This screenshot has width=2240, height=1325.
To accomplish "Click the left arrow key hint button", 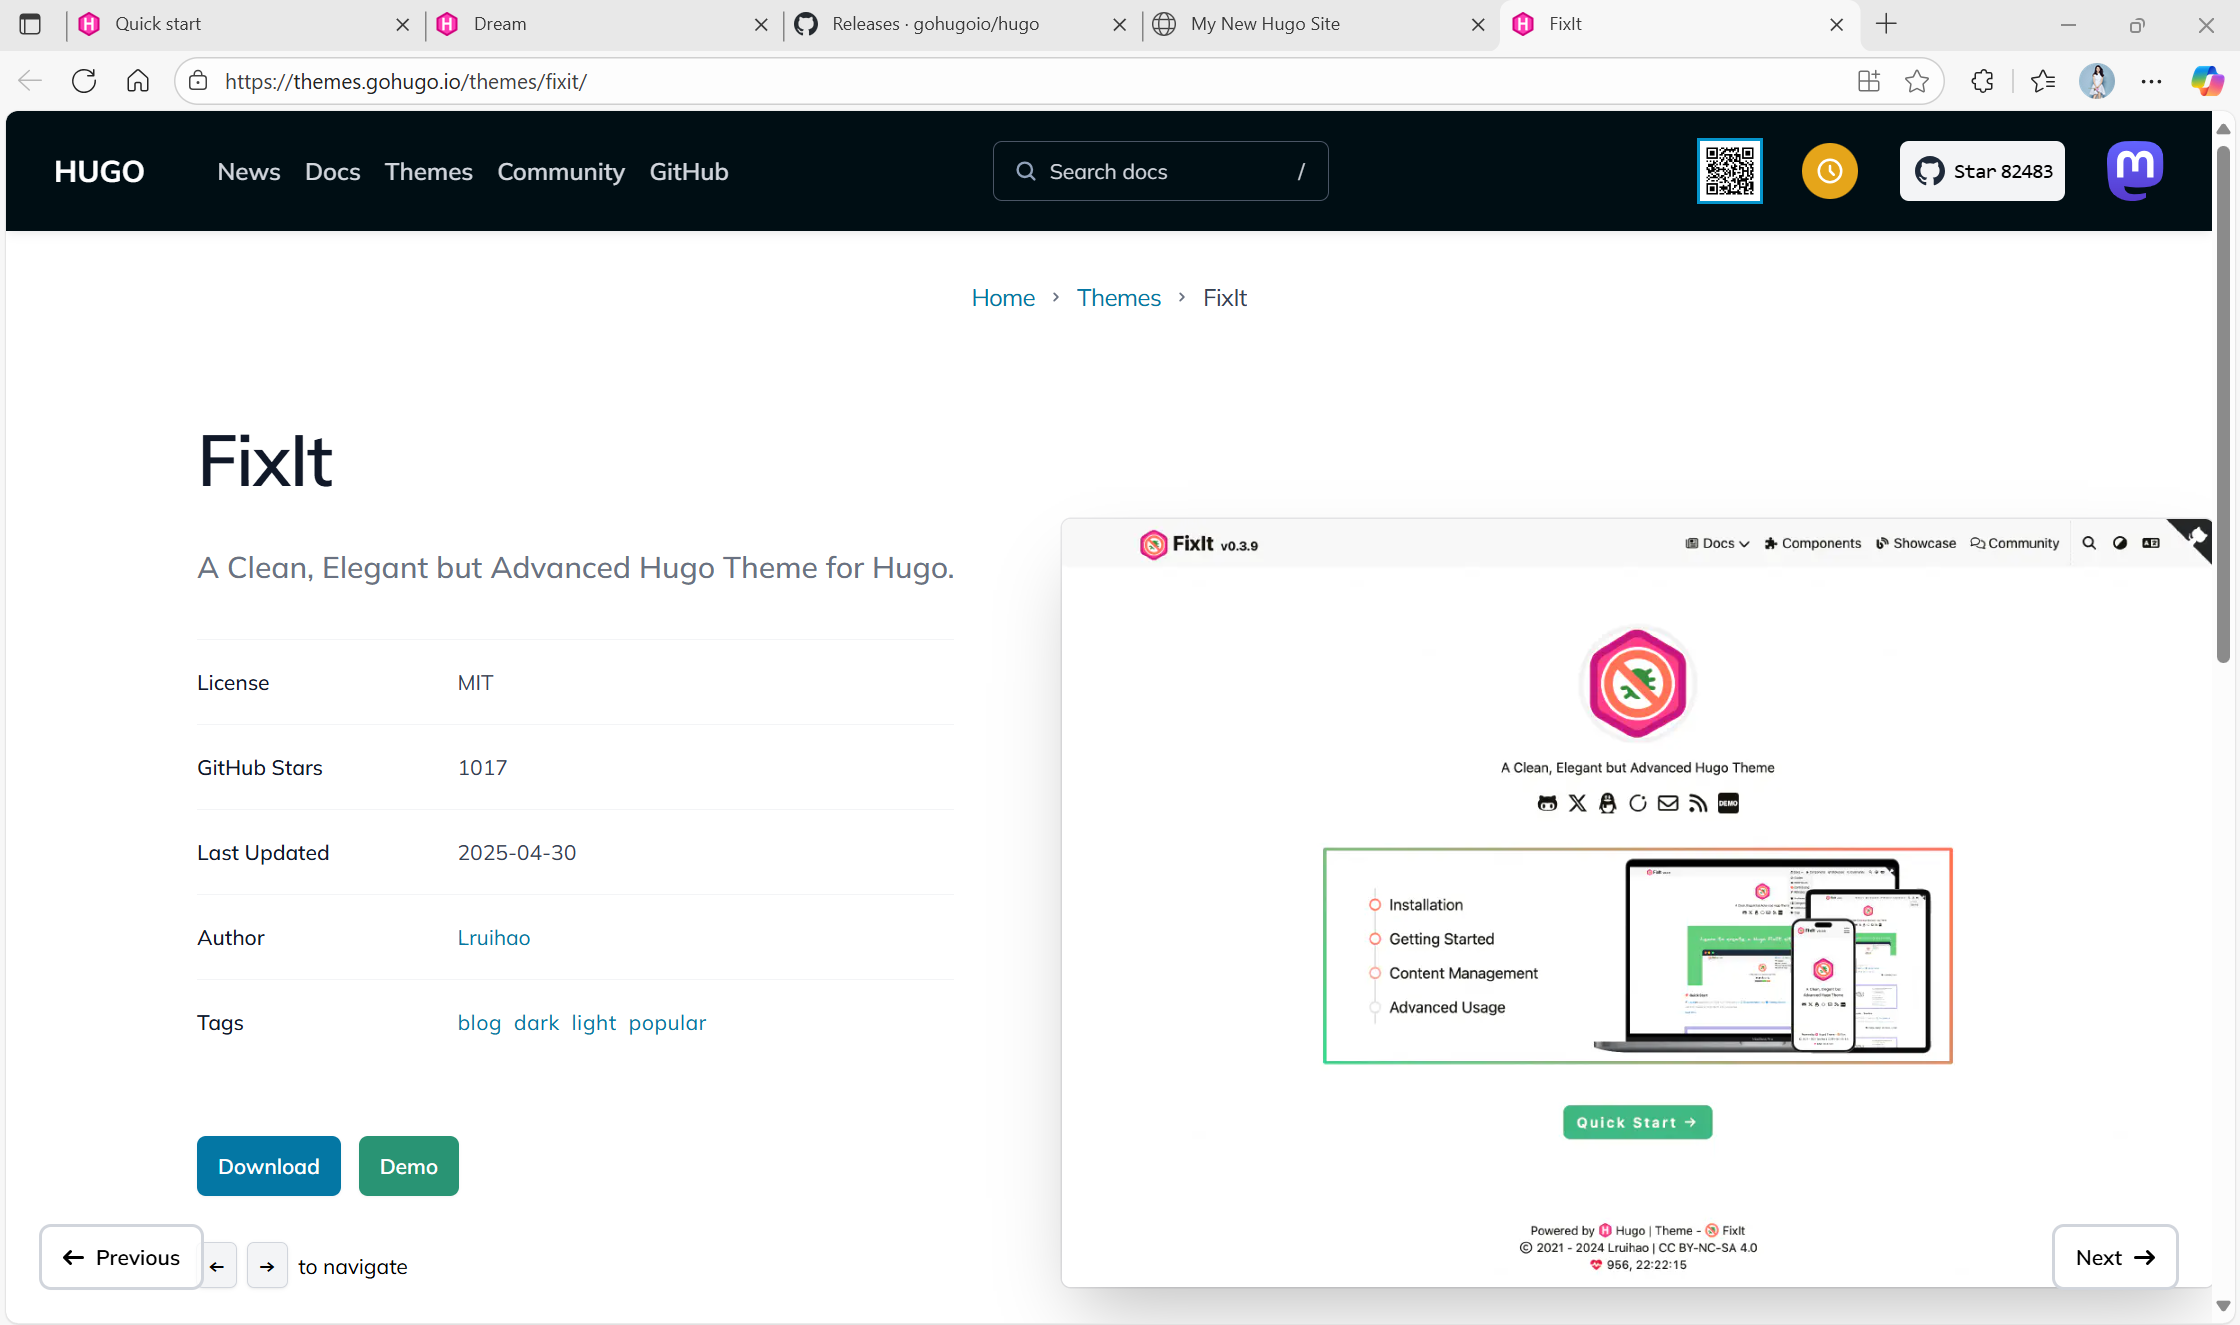I will click(x=217, y=1266).
